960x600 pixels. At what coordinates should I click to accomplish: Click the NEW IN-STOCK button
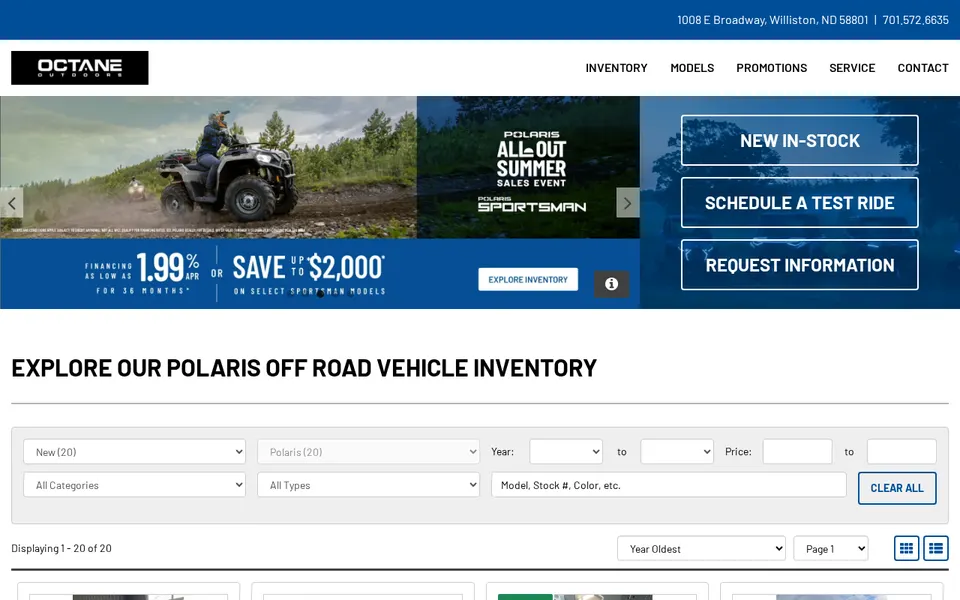click(x=800, y=141)
